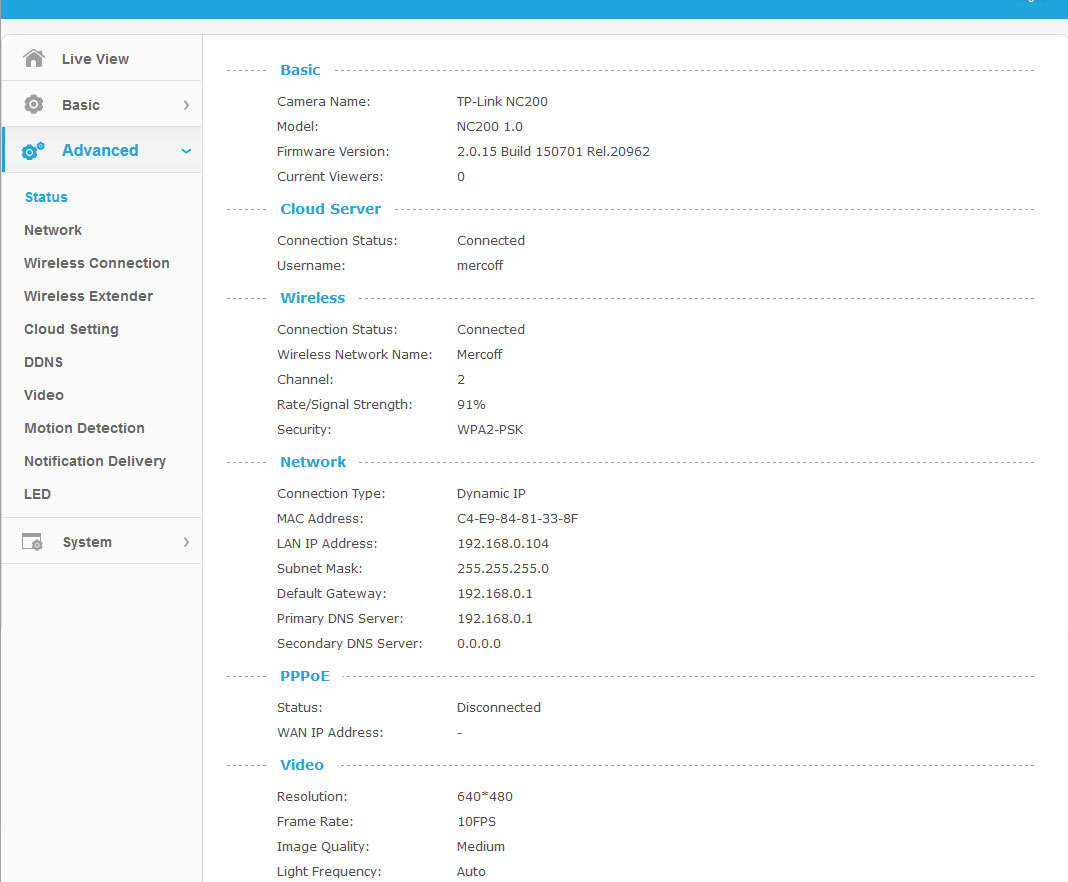Click subnet mask 255.255.255.0
Screen dimensions: 1068x882
(x=503, y=569)
